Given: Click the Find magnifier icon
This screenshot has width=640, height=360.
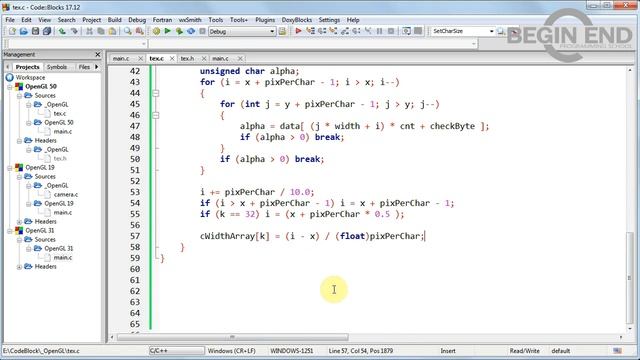Looking at the screenshot, I should (128, 31).
